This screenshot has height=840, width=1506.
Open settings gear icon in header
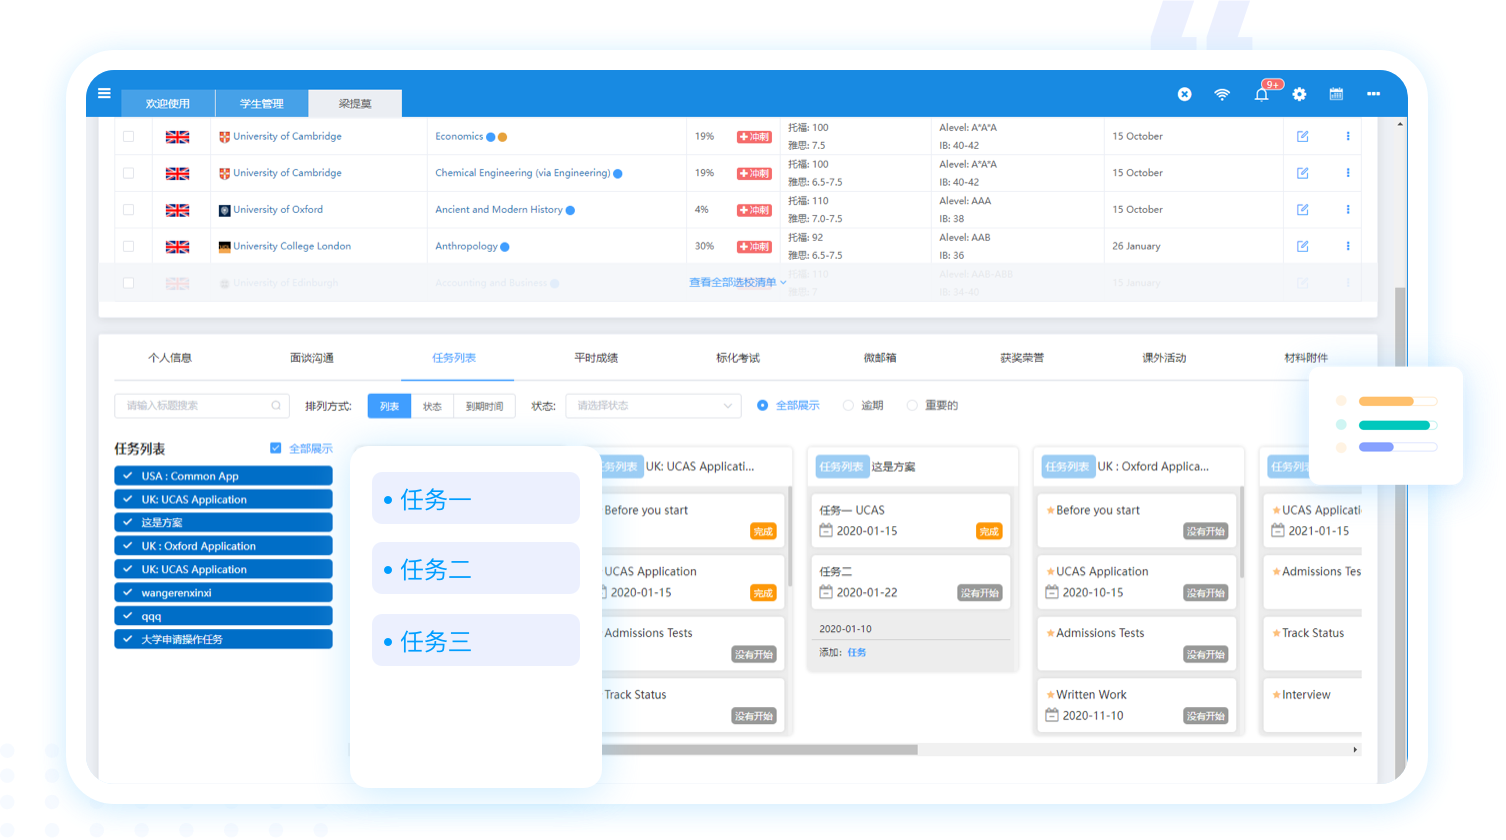[1299, 94]
